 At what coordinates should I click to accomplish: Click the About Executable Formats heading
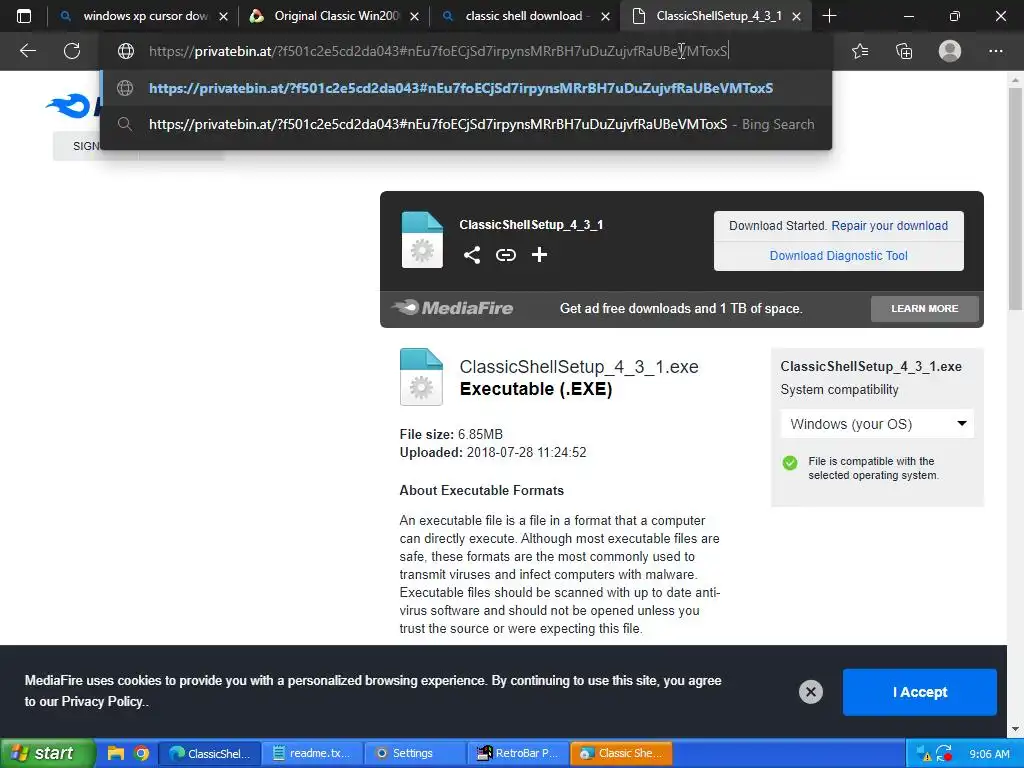481,490
